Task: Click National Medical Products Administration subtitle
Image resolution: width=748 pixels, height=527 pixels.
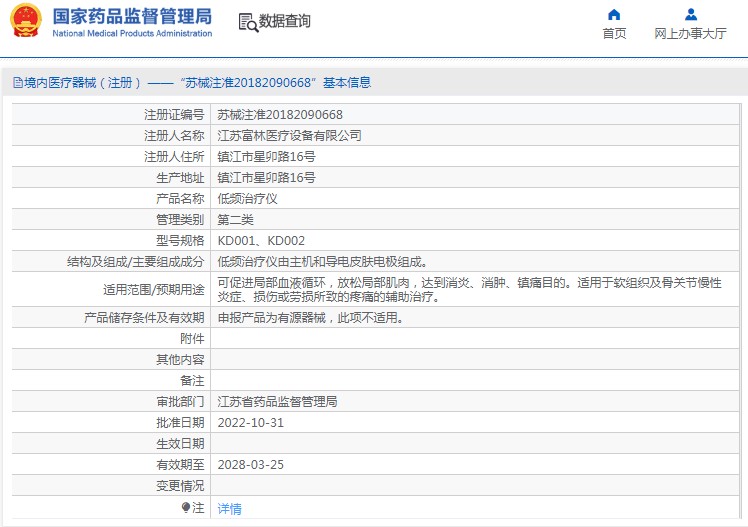Action: pyautogui.click(x=132, y=33)
